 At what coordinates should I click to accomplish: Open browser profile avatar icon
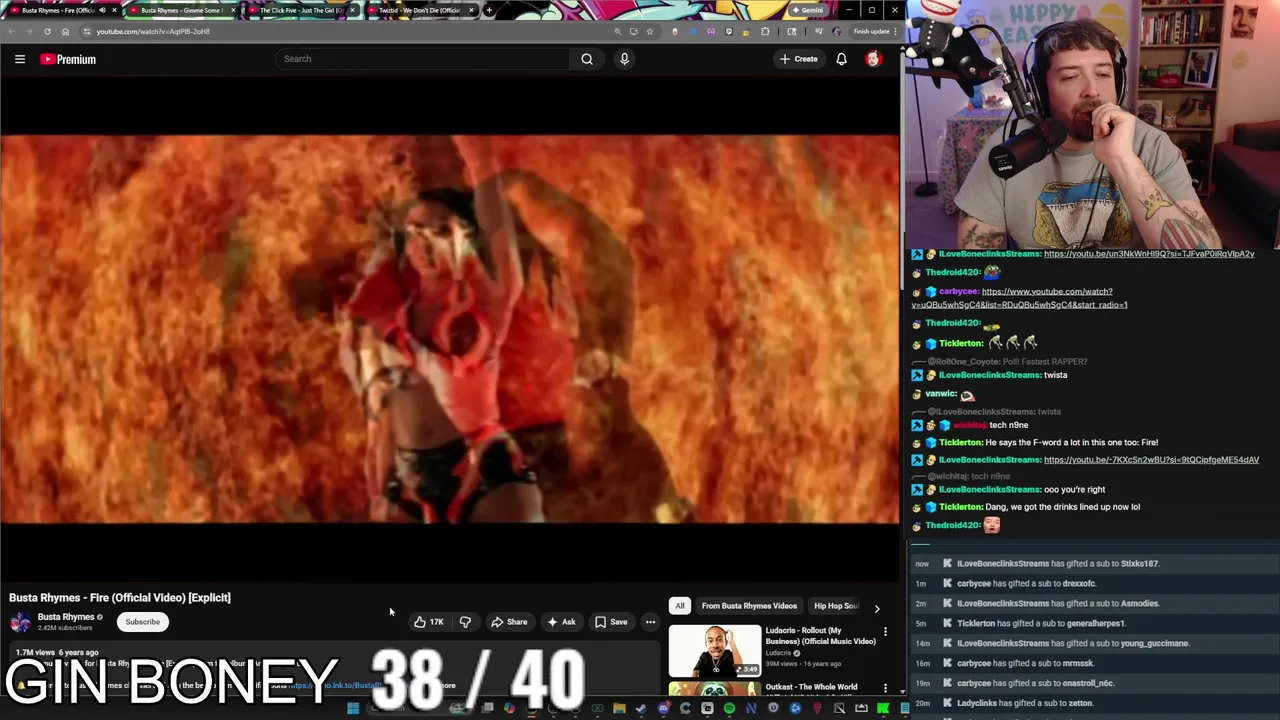click(837, 31)
